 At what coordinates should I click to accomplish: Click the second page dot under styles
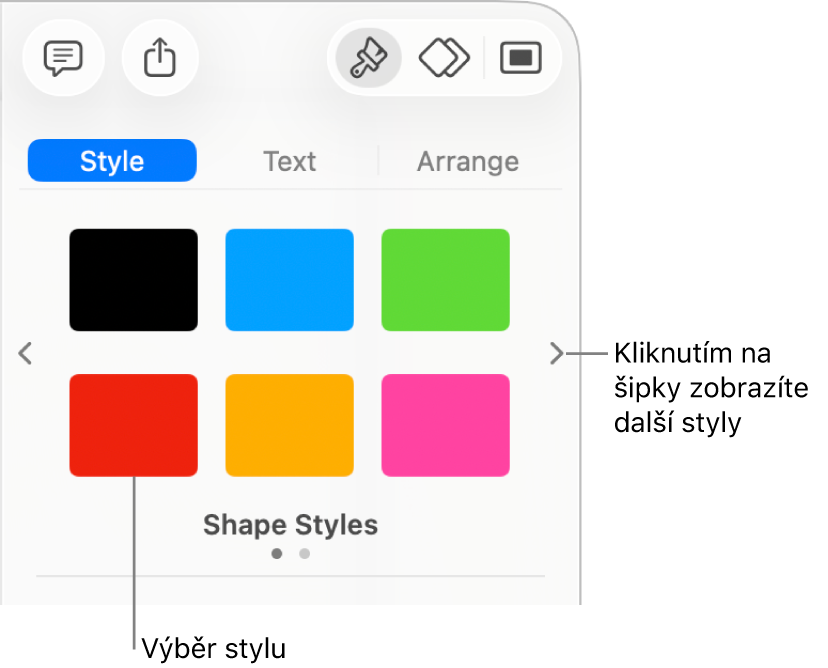[304, 552]
